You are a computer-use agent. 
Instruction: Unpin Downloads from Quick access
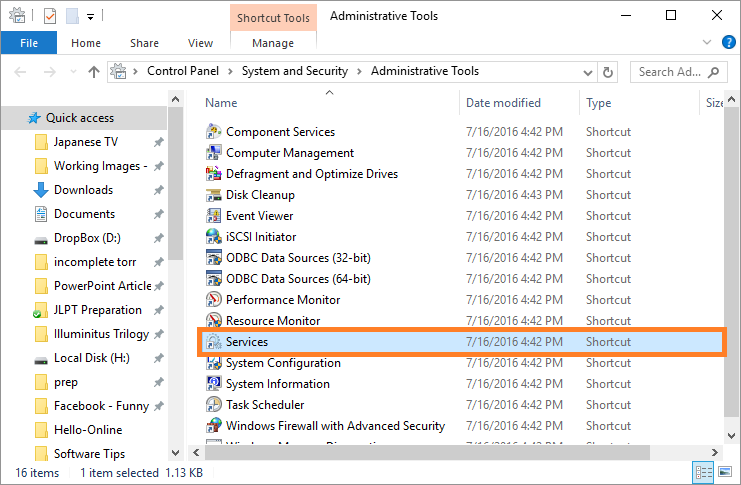click(158, 190)
